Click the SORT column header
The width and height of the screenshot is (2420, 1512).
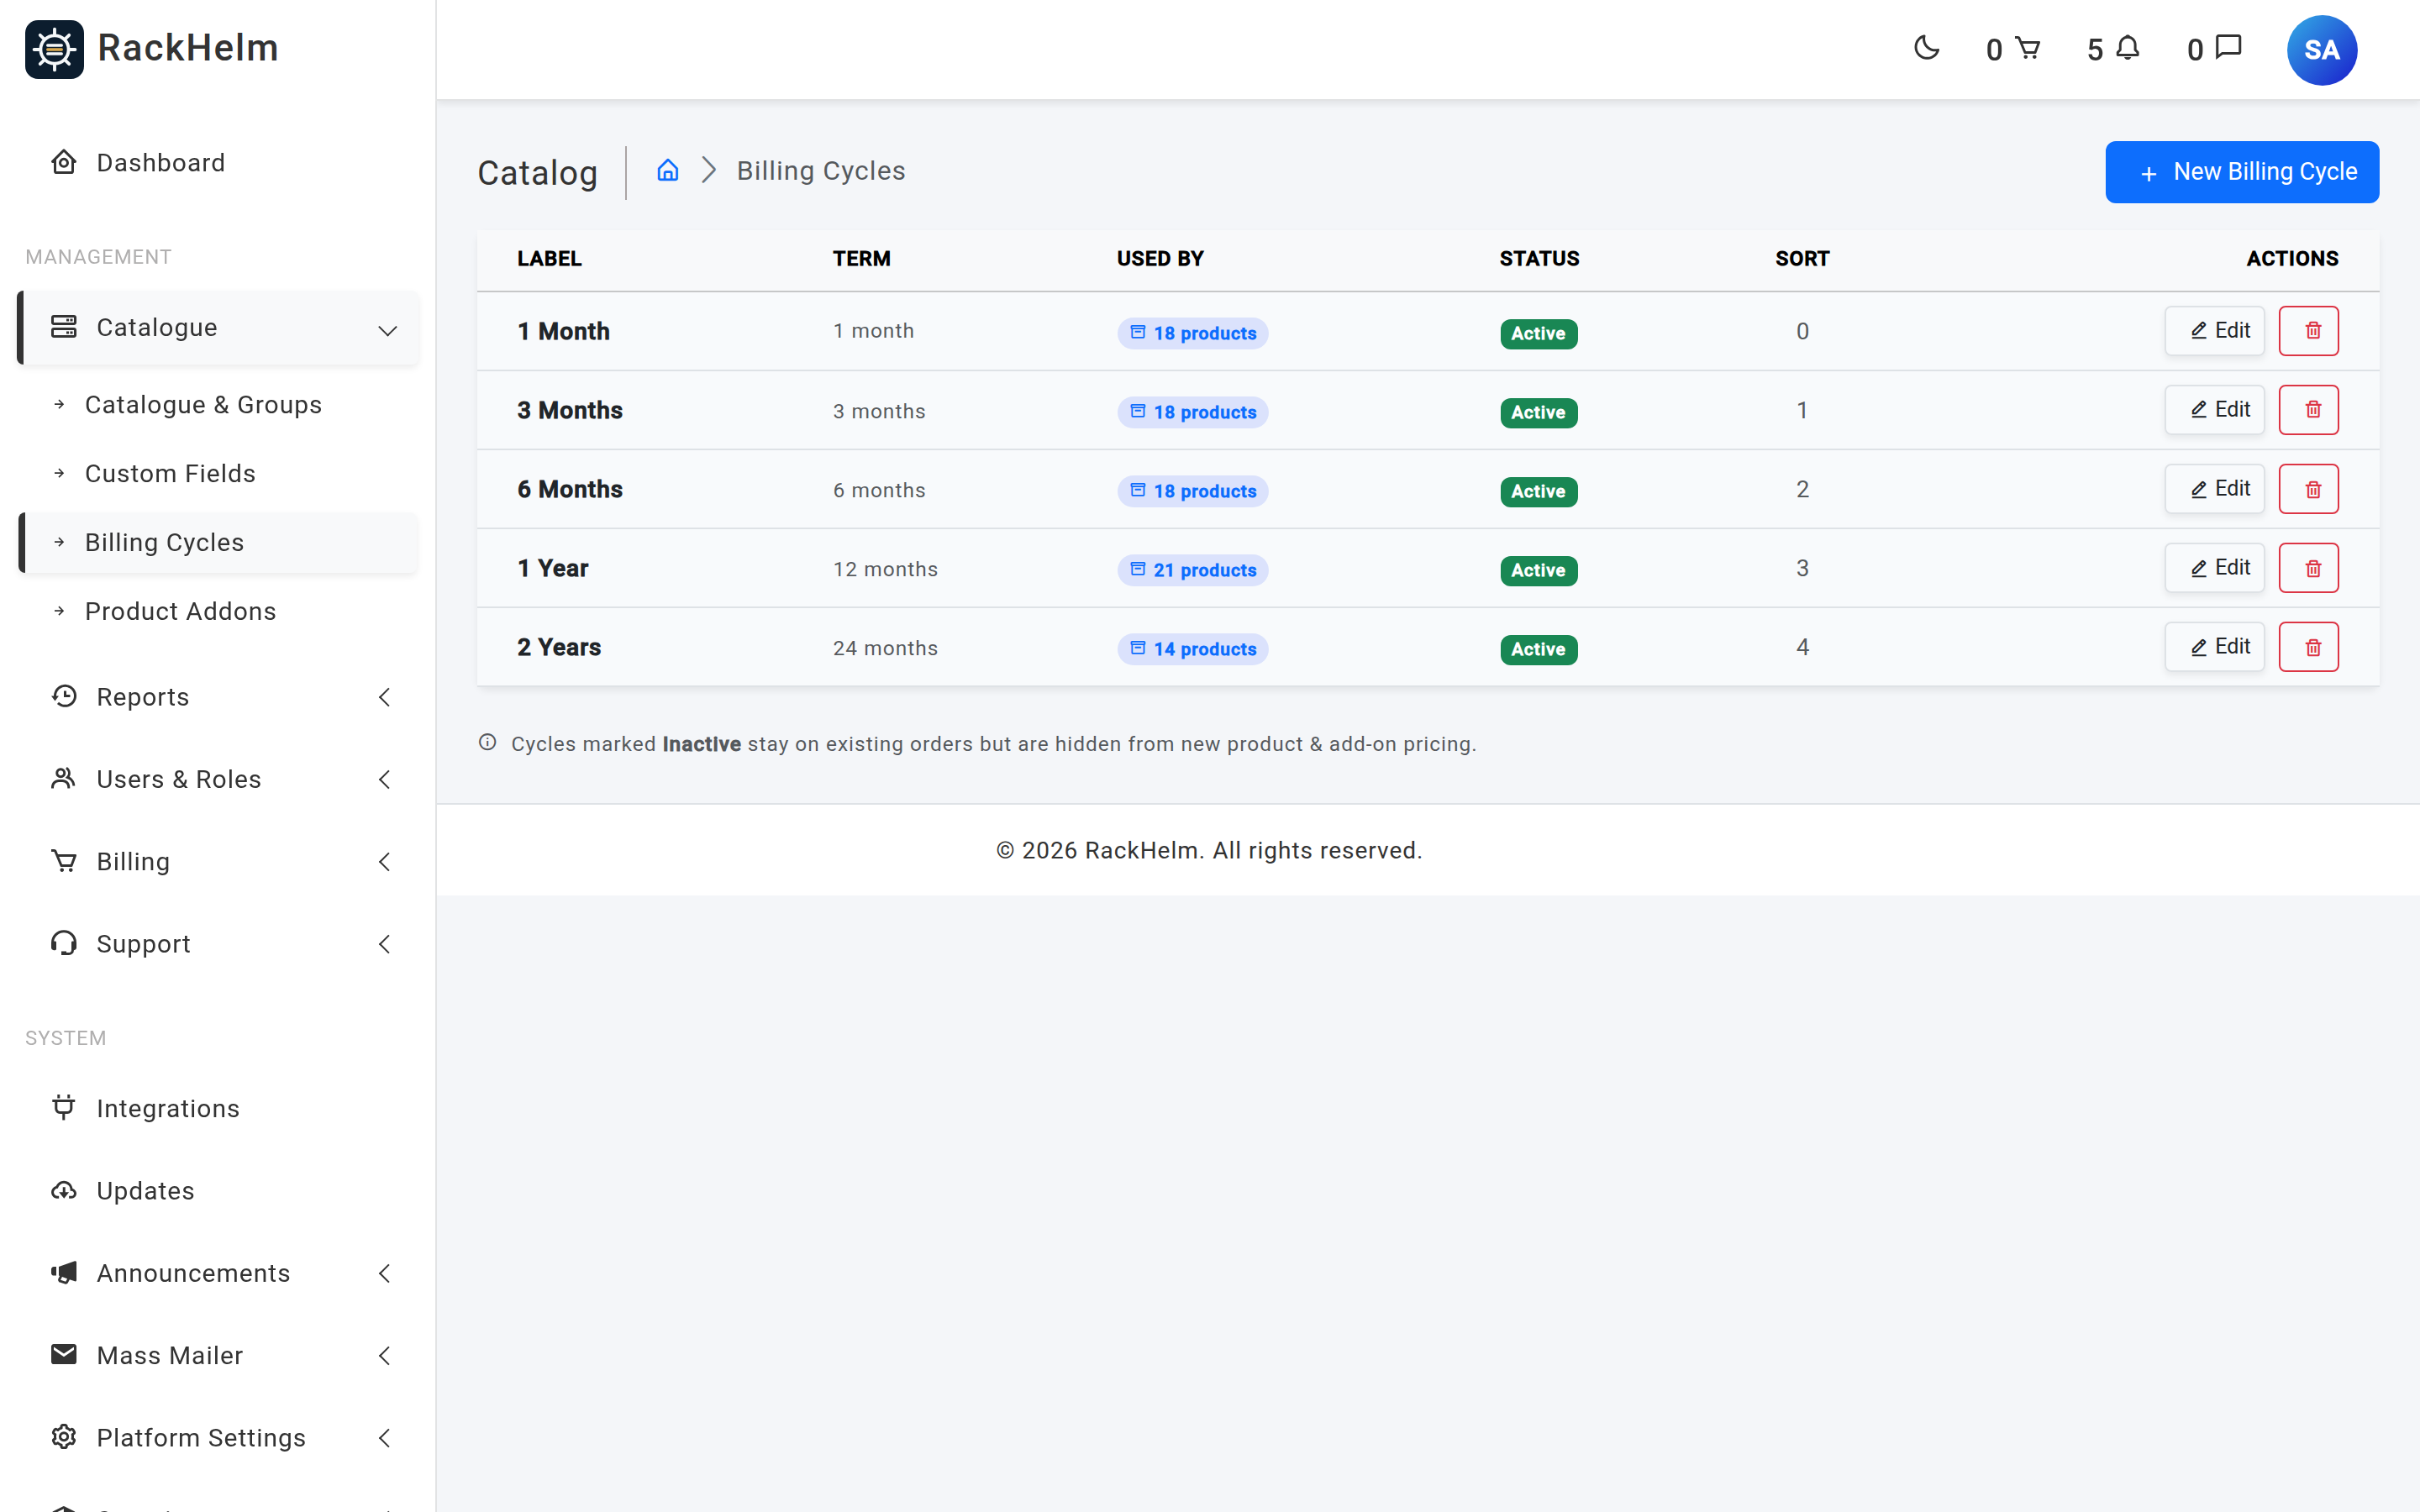click(x=1802, y=259)
